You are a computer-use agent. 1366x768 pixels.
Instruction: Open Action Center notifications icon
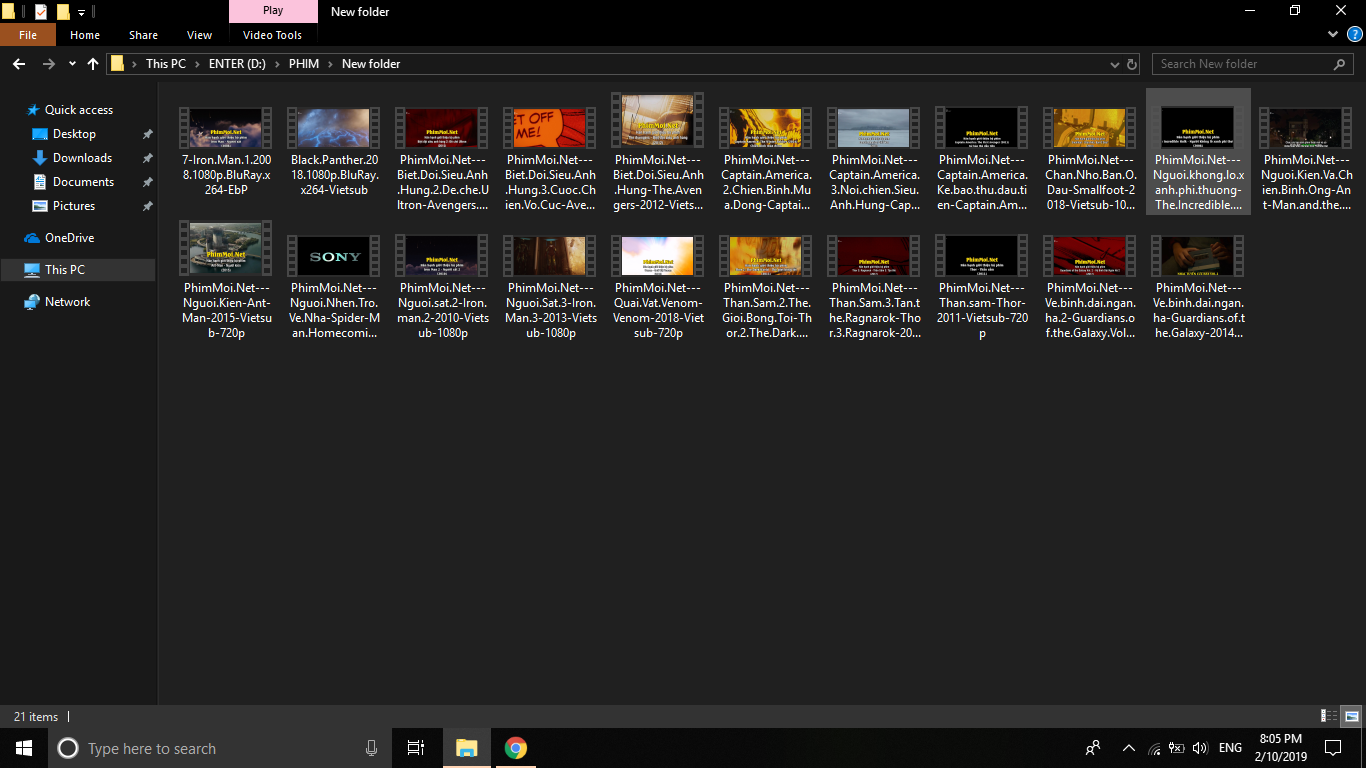pyautogui.click(x=1333, y=748)
